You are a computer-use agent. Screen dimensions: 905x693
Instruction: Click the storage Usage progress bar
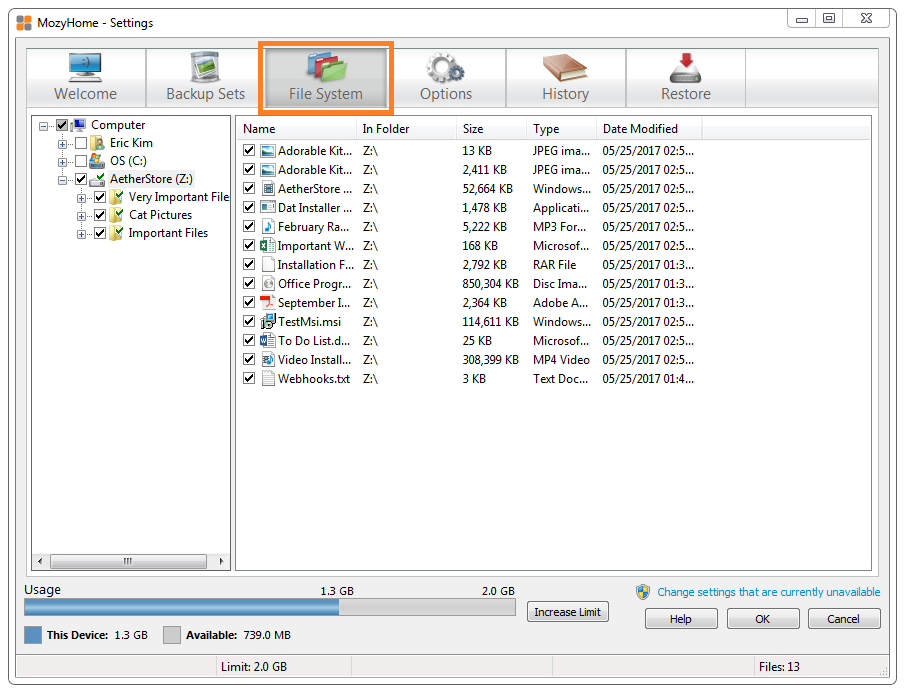pyautogui.click(x=270, y=607)
